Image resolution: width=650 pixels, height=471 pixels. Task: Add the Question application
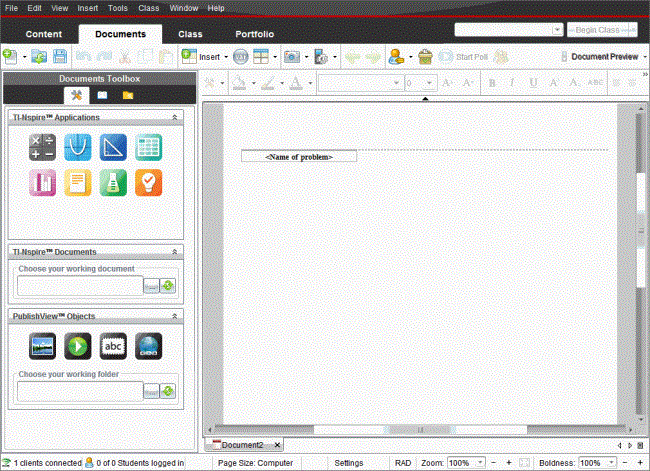pos(148,183)
